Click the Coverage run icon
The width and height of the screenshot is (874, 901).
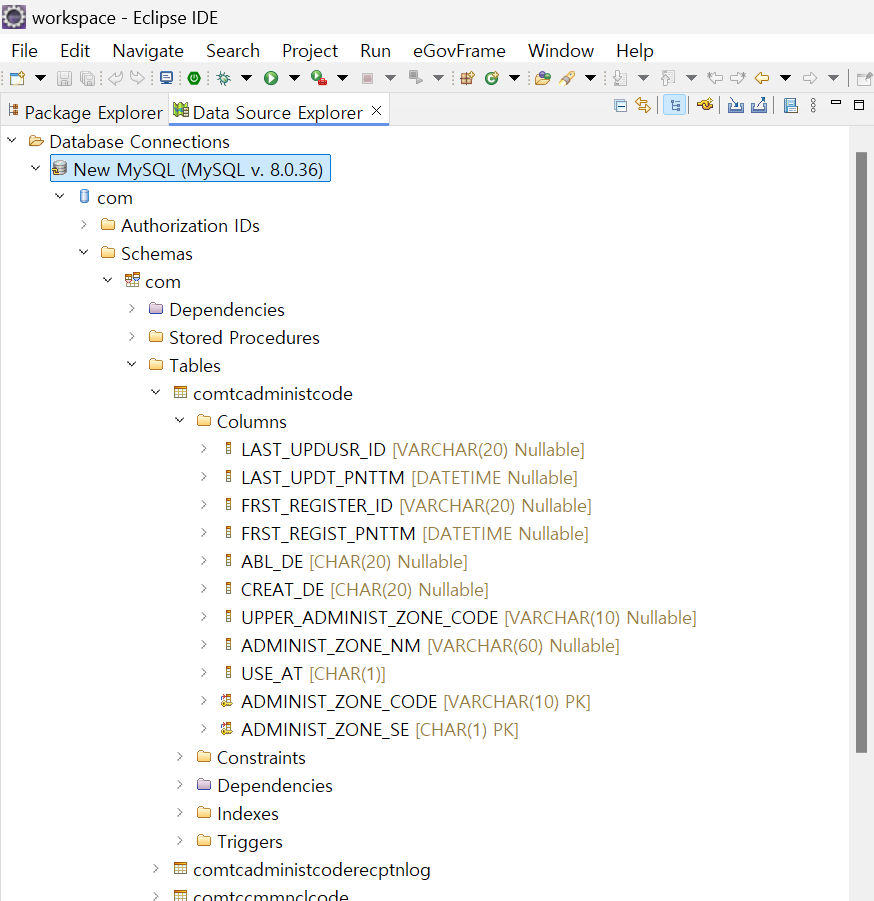pyautogui.click(x=317, y=77)
